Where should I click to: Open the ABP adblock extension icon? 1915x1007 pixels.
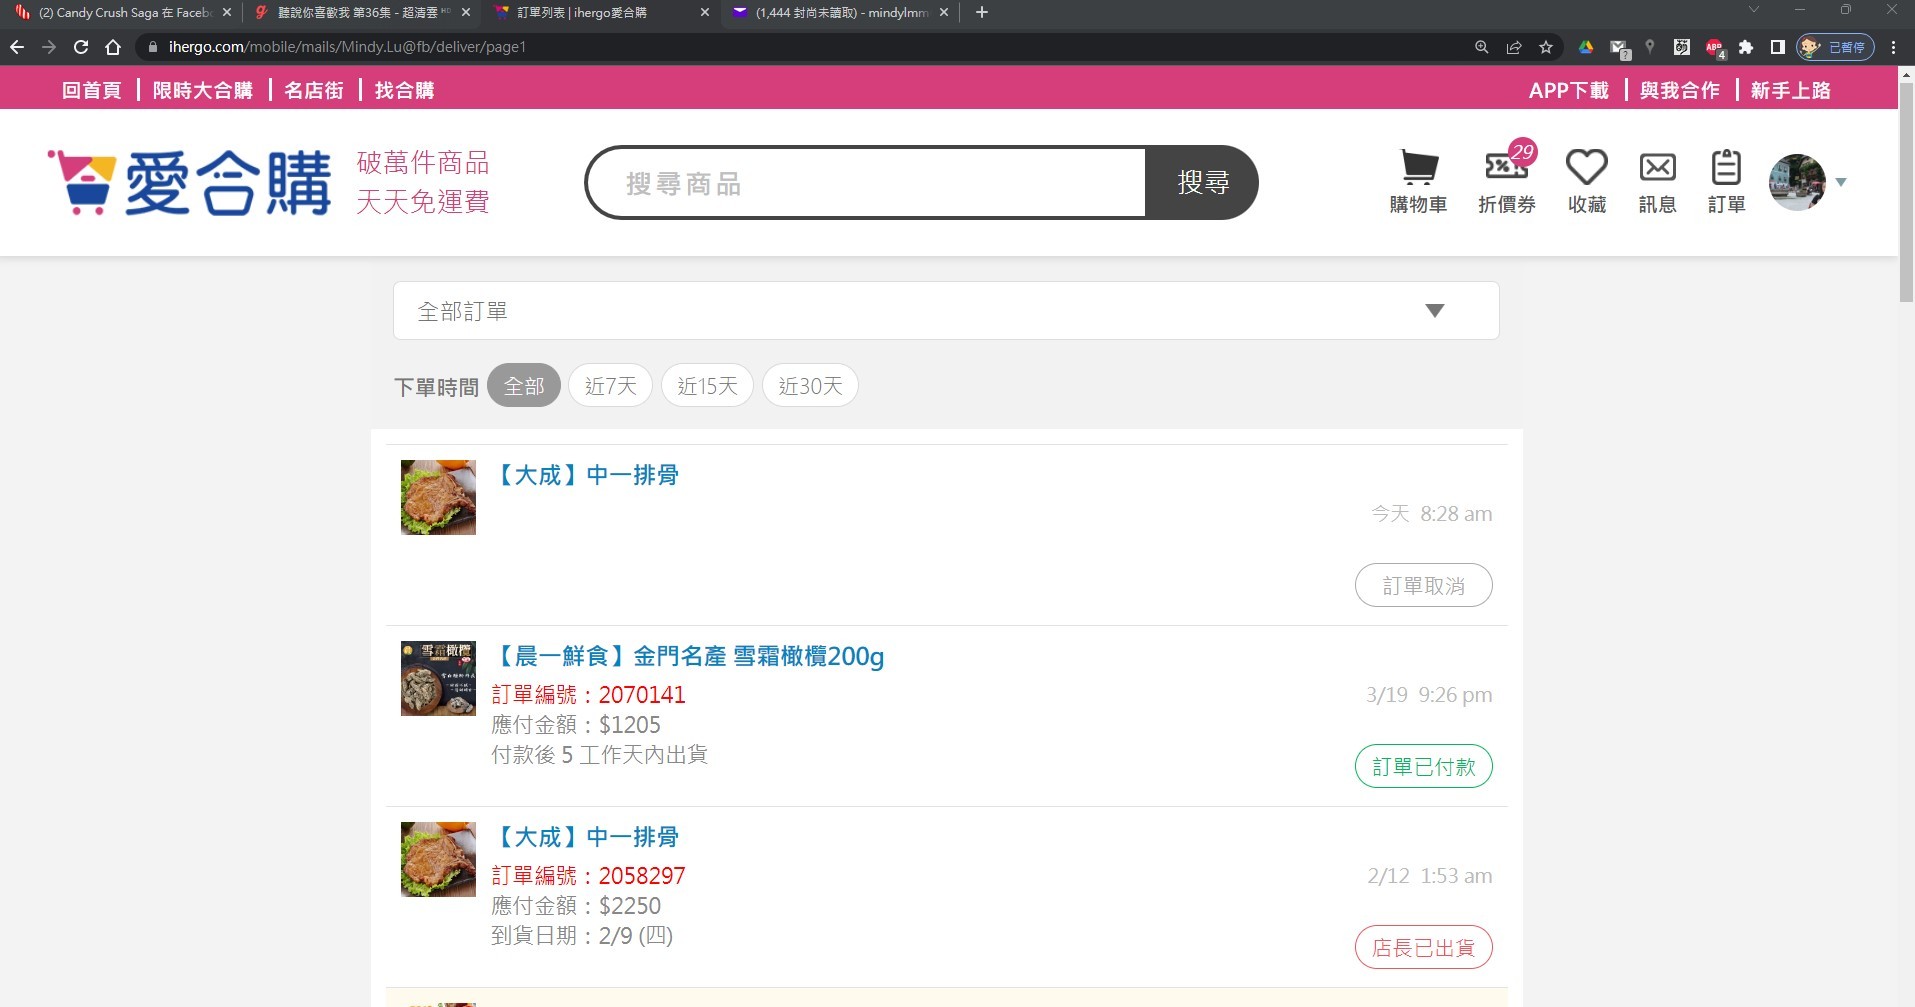pyautogui.click(x=1714, y=47)
